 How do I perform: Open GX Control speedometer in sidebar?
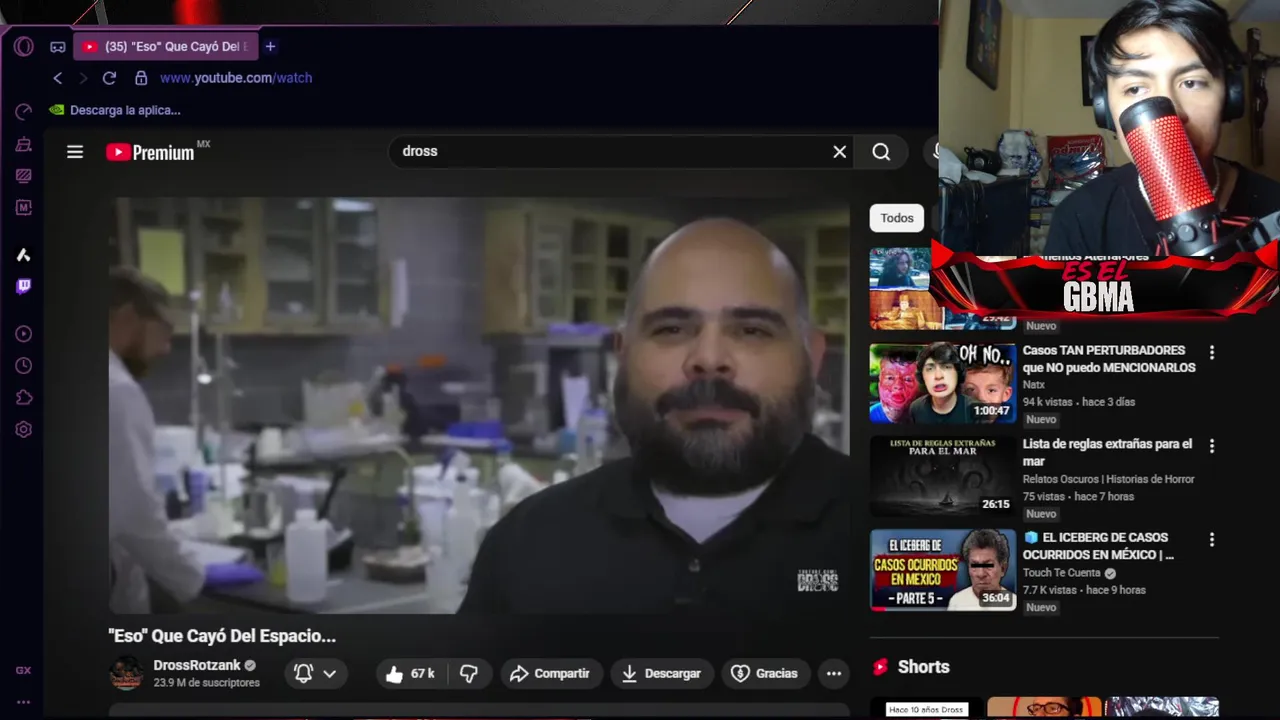(24, 112)
